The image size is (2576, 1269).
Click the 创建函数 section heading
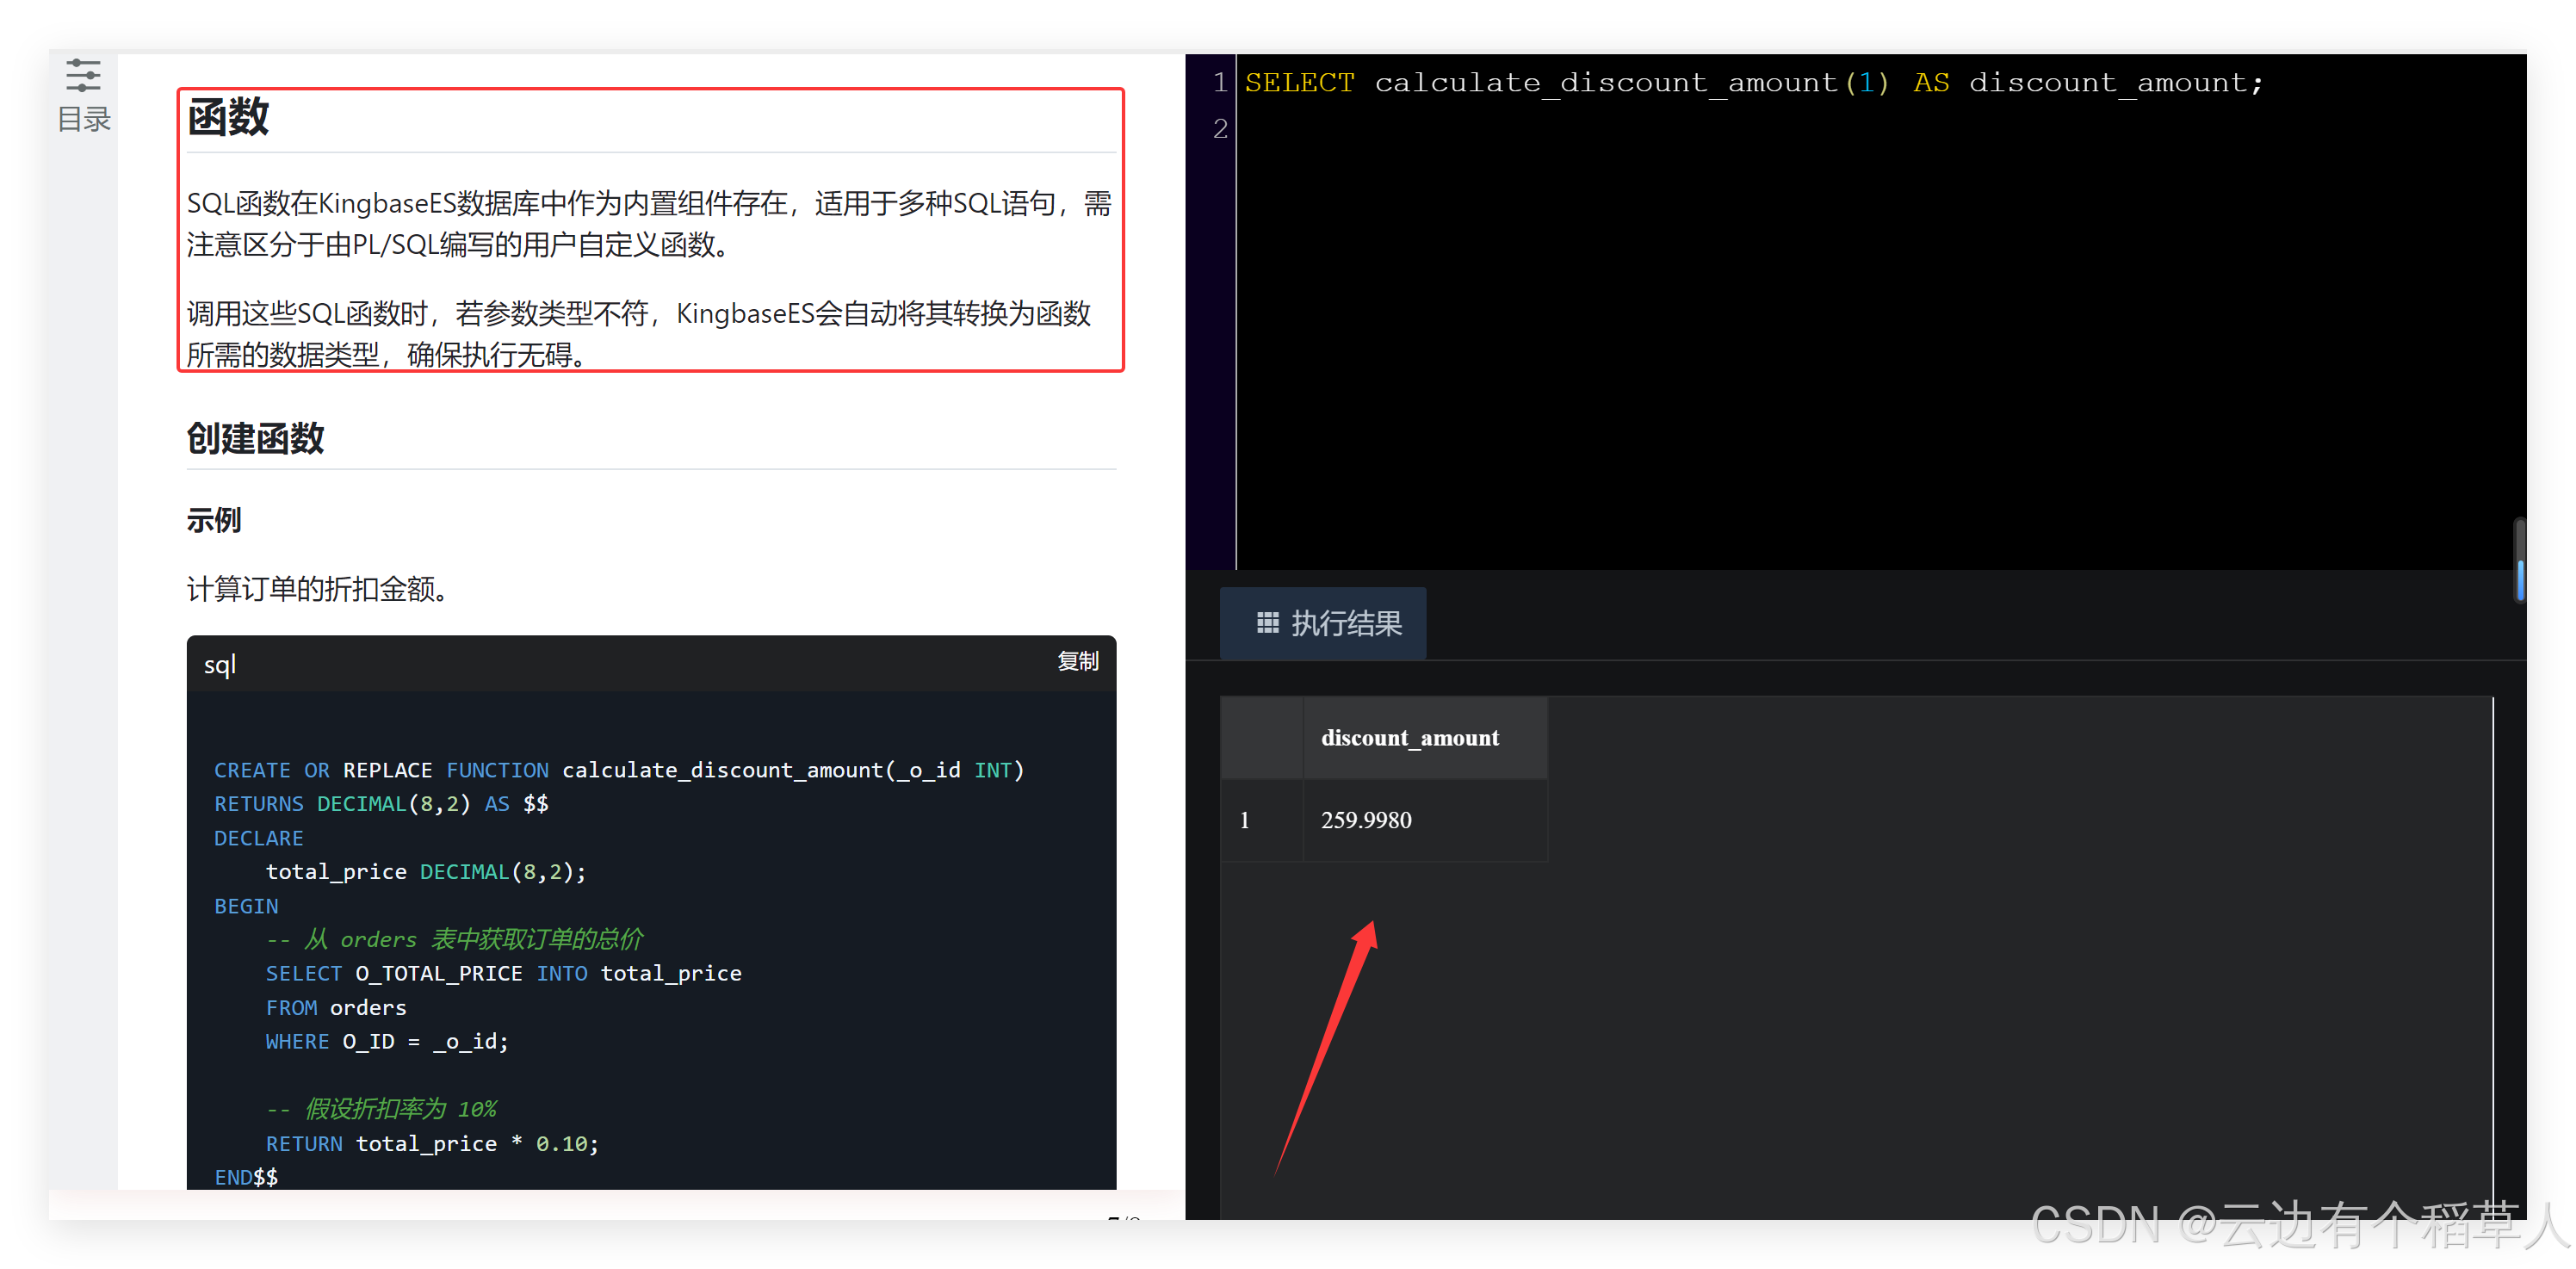[255, 438]
